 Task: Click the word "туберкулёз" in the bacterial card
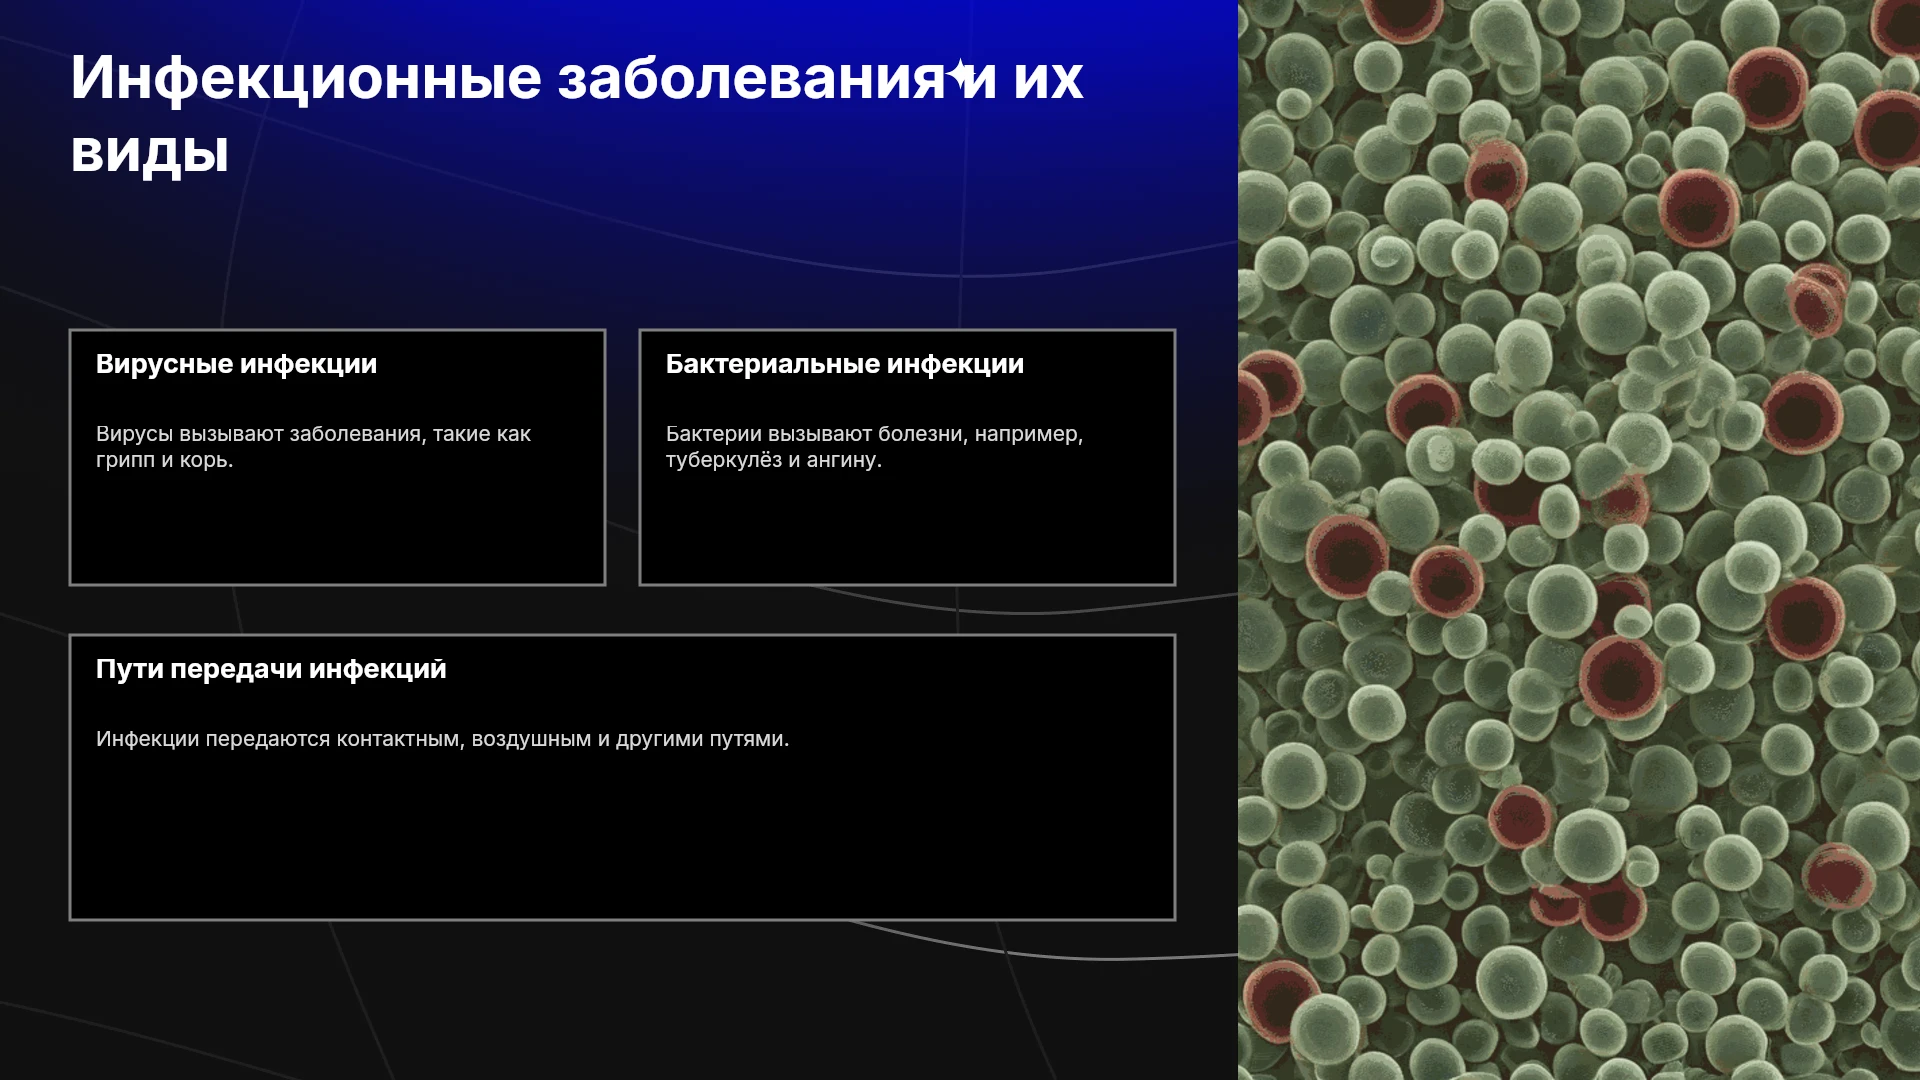724,460
